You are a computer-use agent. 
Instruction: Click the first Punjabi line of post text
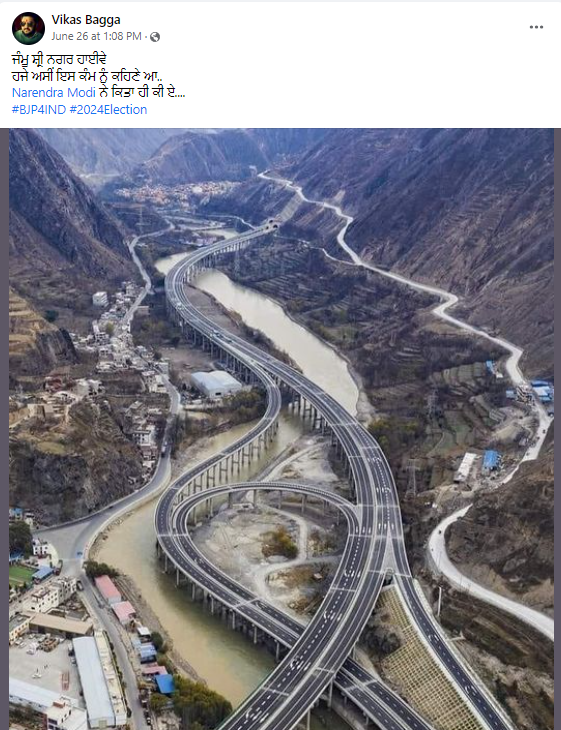(x=60, y=59)
